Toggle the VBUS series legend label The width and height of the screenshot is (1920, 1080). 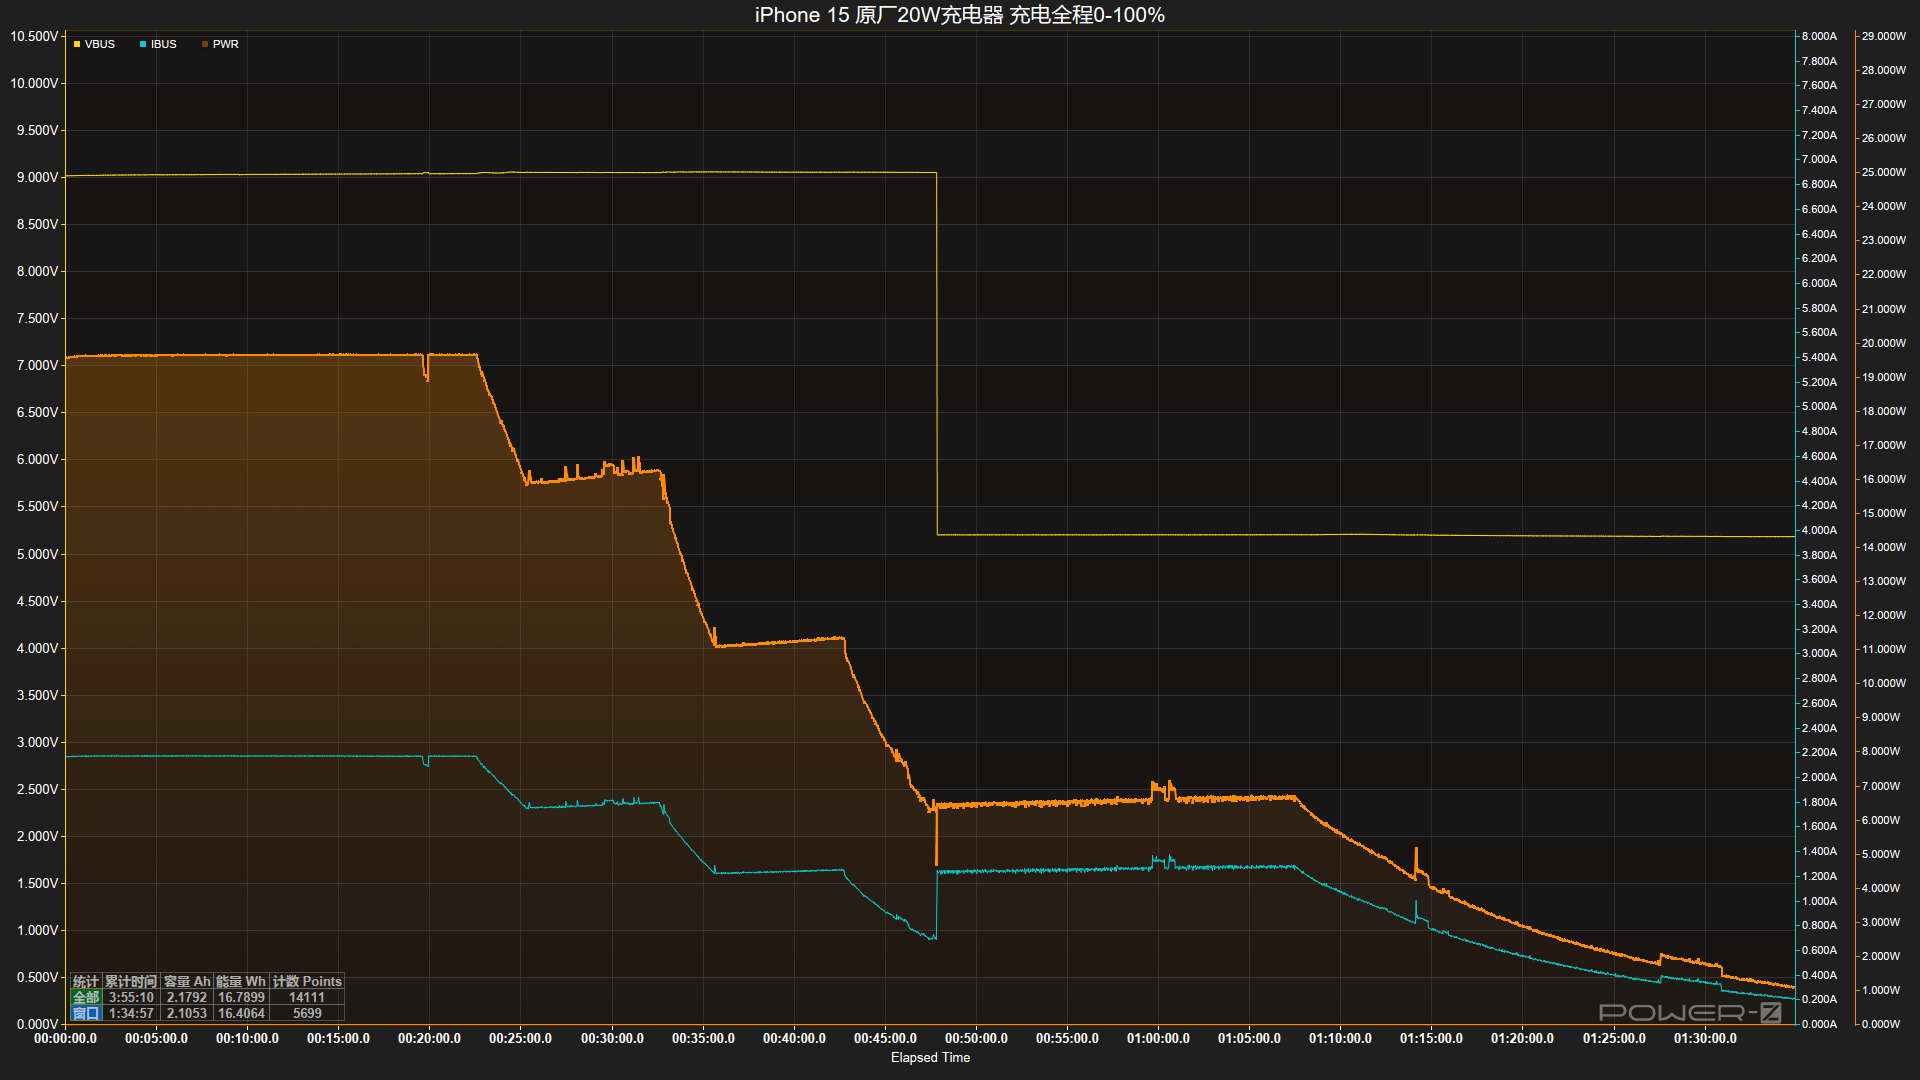click(x=100, y=44)
